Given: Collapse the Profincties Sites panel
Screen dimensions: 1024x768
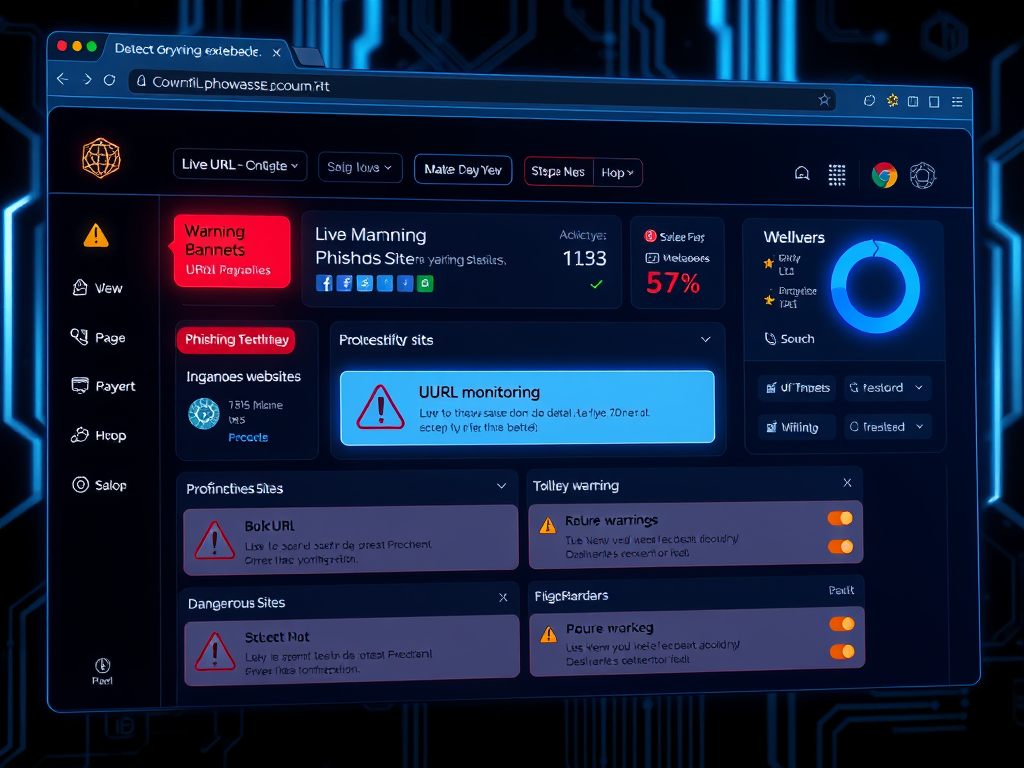Looking at the screenshot, I should point(503,488).
